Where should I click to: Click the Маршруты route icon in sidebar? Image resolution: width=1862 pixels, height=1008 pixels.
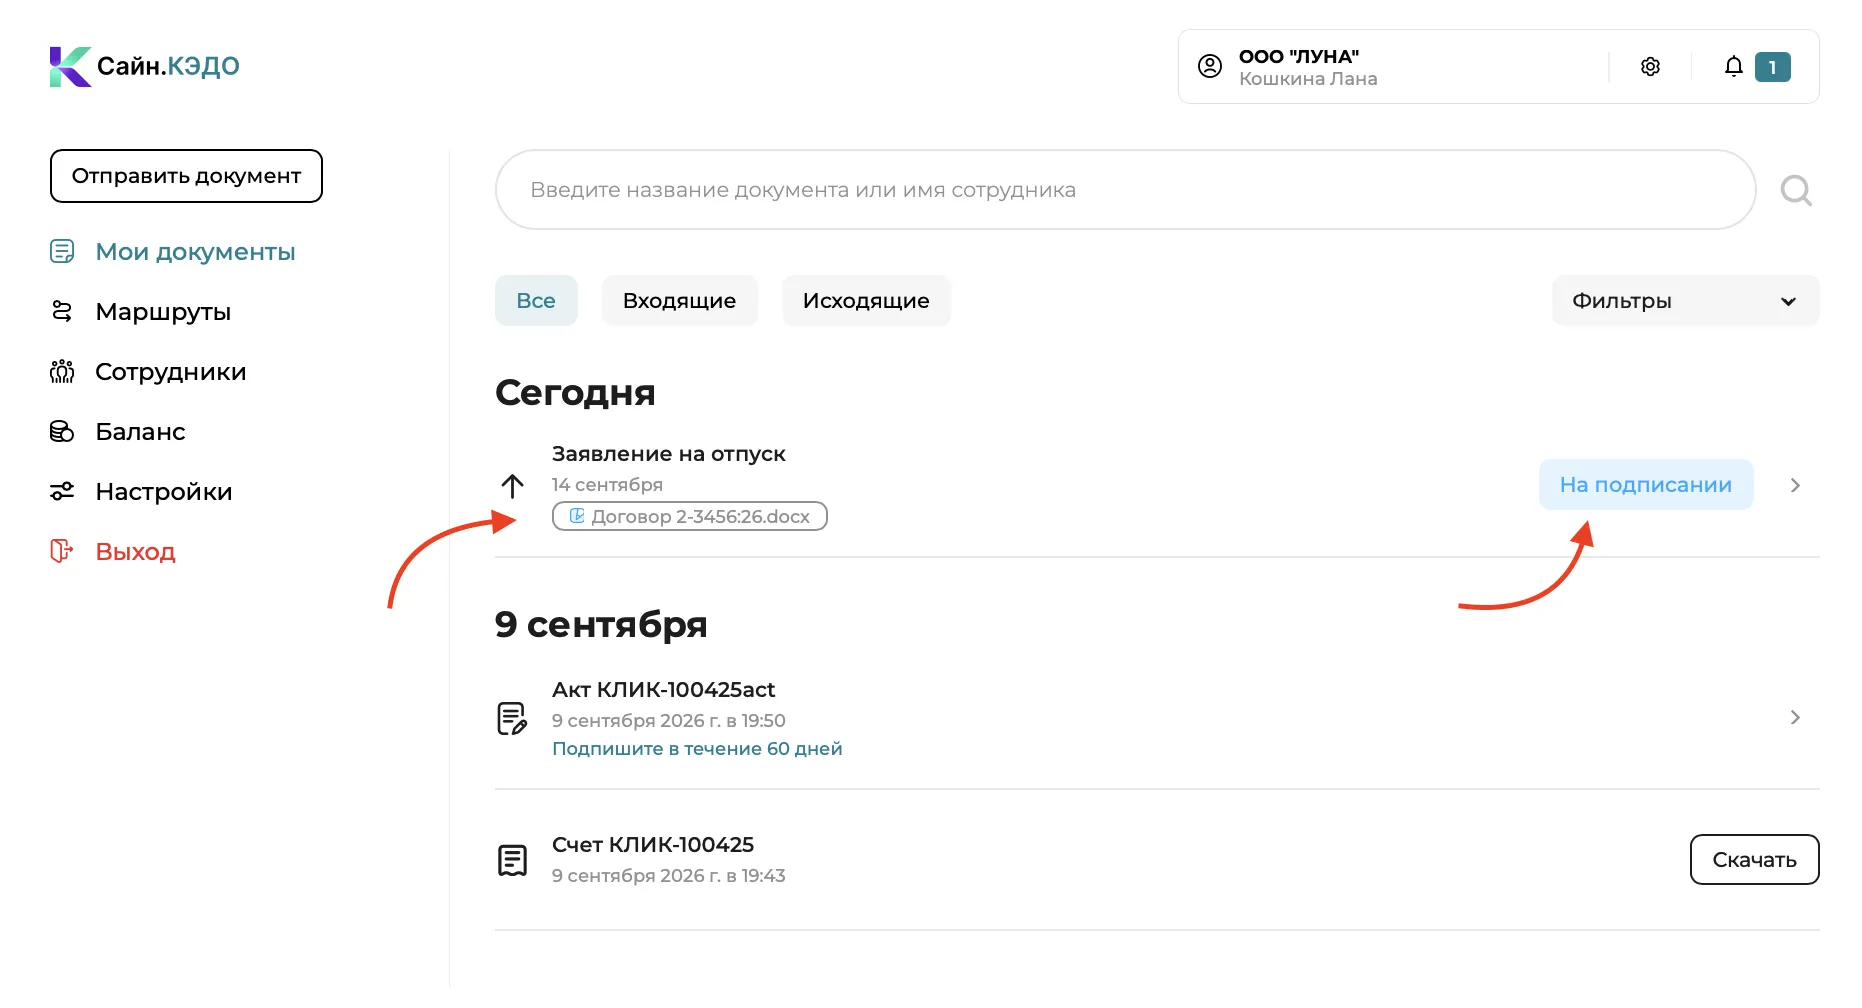point(62,311)
